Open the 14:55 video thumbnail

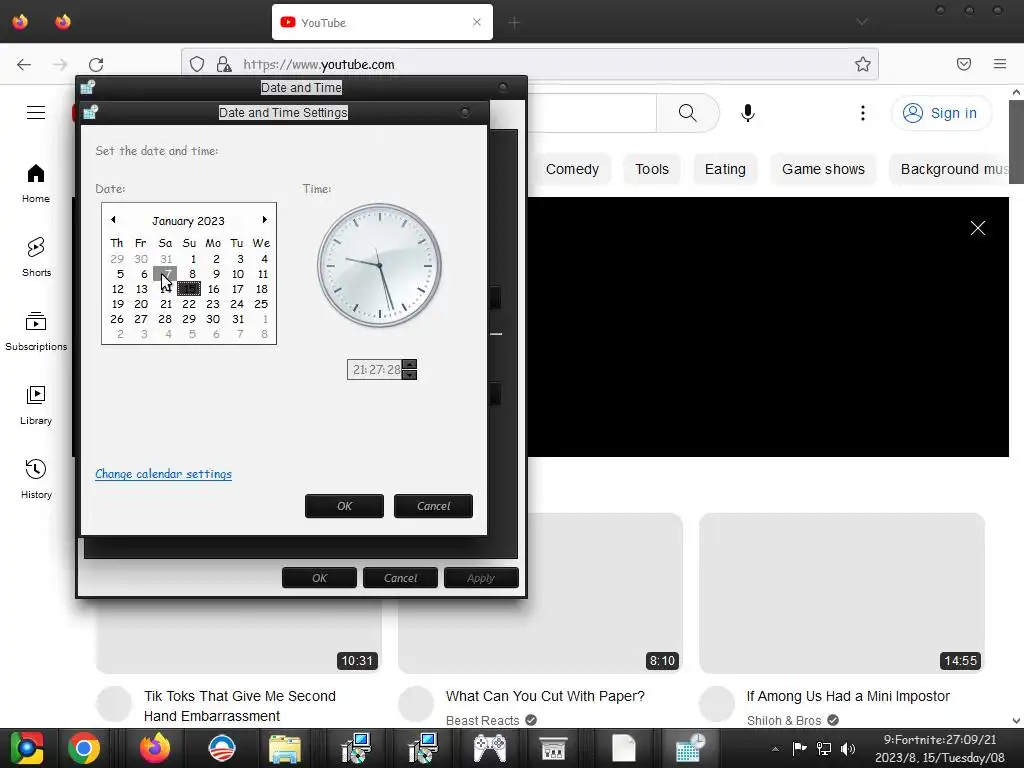click(x=842, y=593)
